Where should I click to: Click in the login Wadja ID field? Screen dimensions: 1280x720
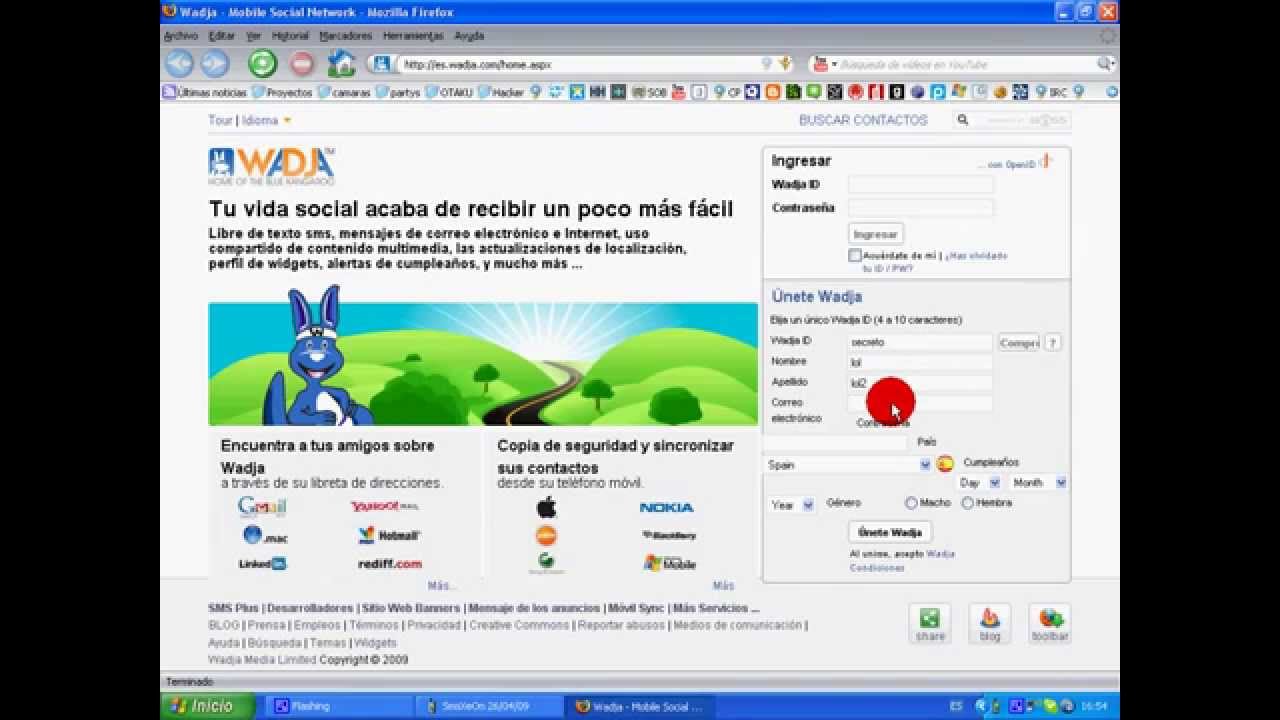(921, 185)
